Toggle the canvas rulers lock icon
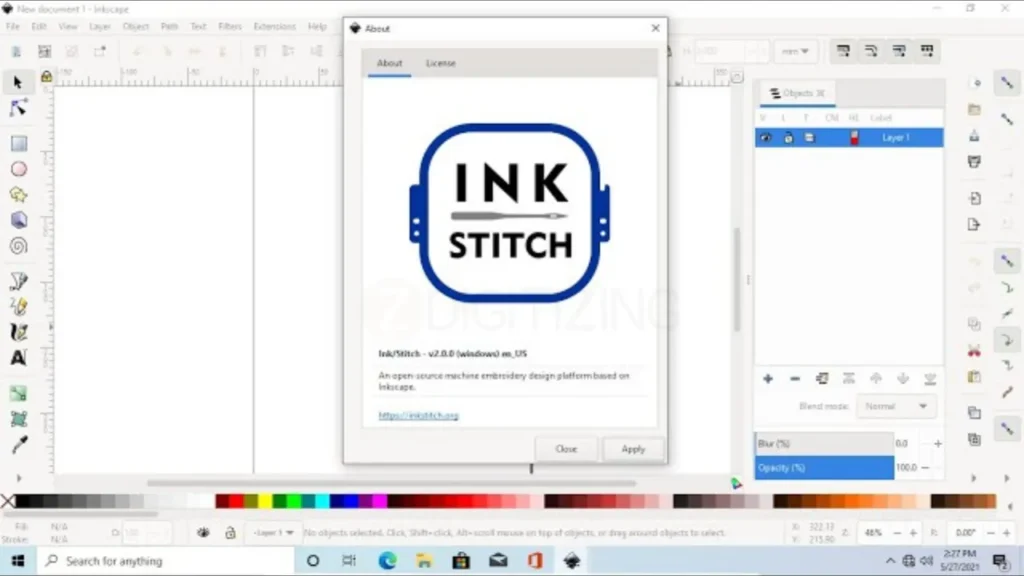 (x=46, y=76)
